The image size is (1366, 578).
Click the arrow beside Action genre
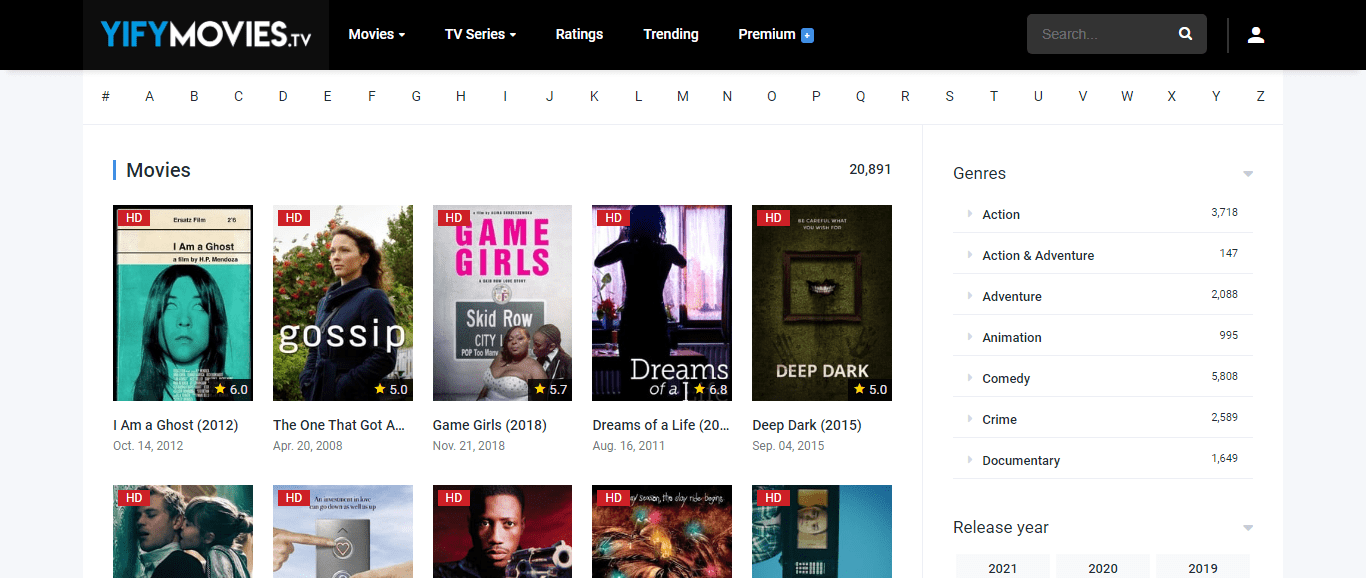coord(970,214)
